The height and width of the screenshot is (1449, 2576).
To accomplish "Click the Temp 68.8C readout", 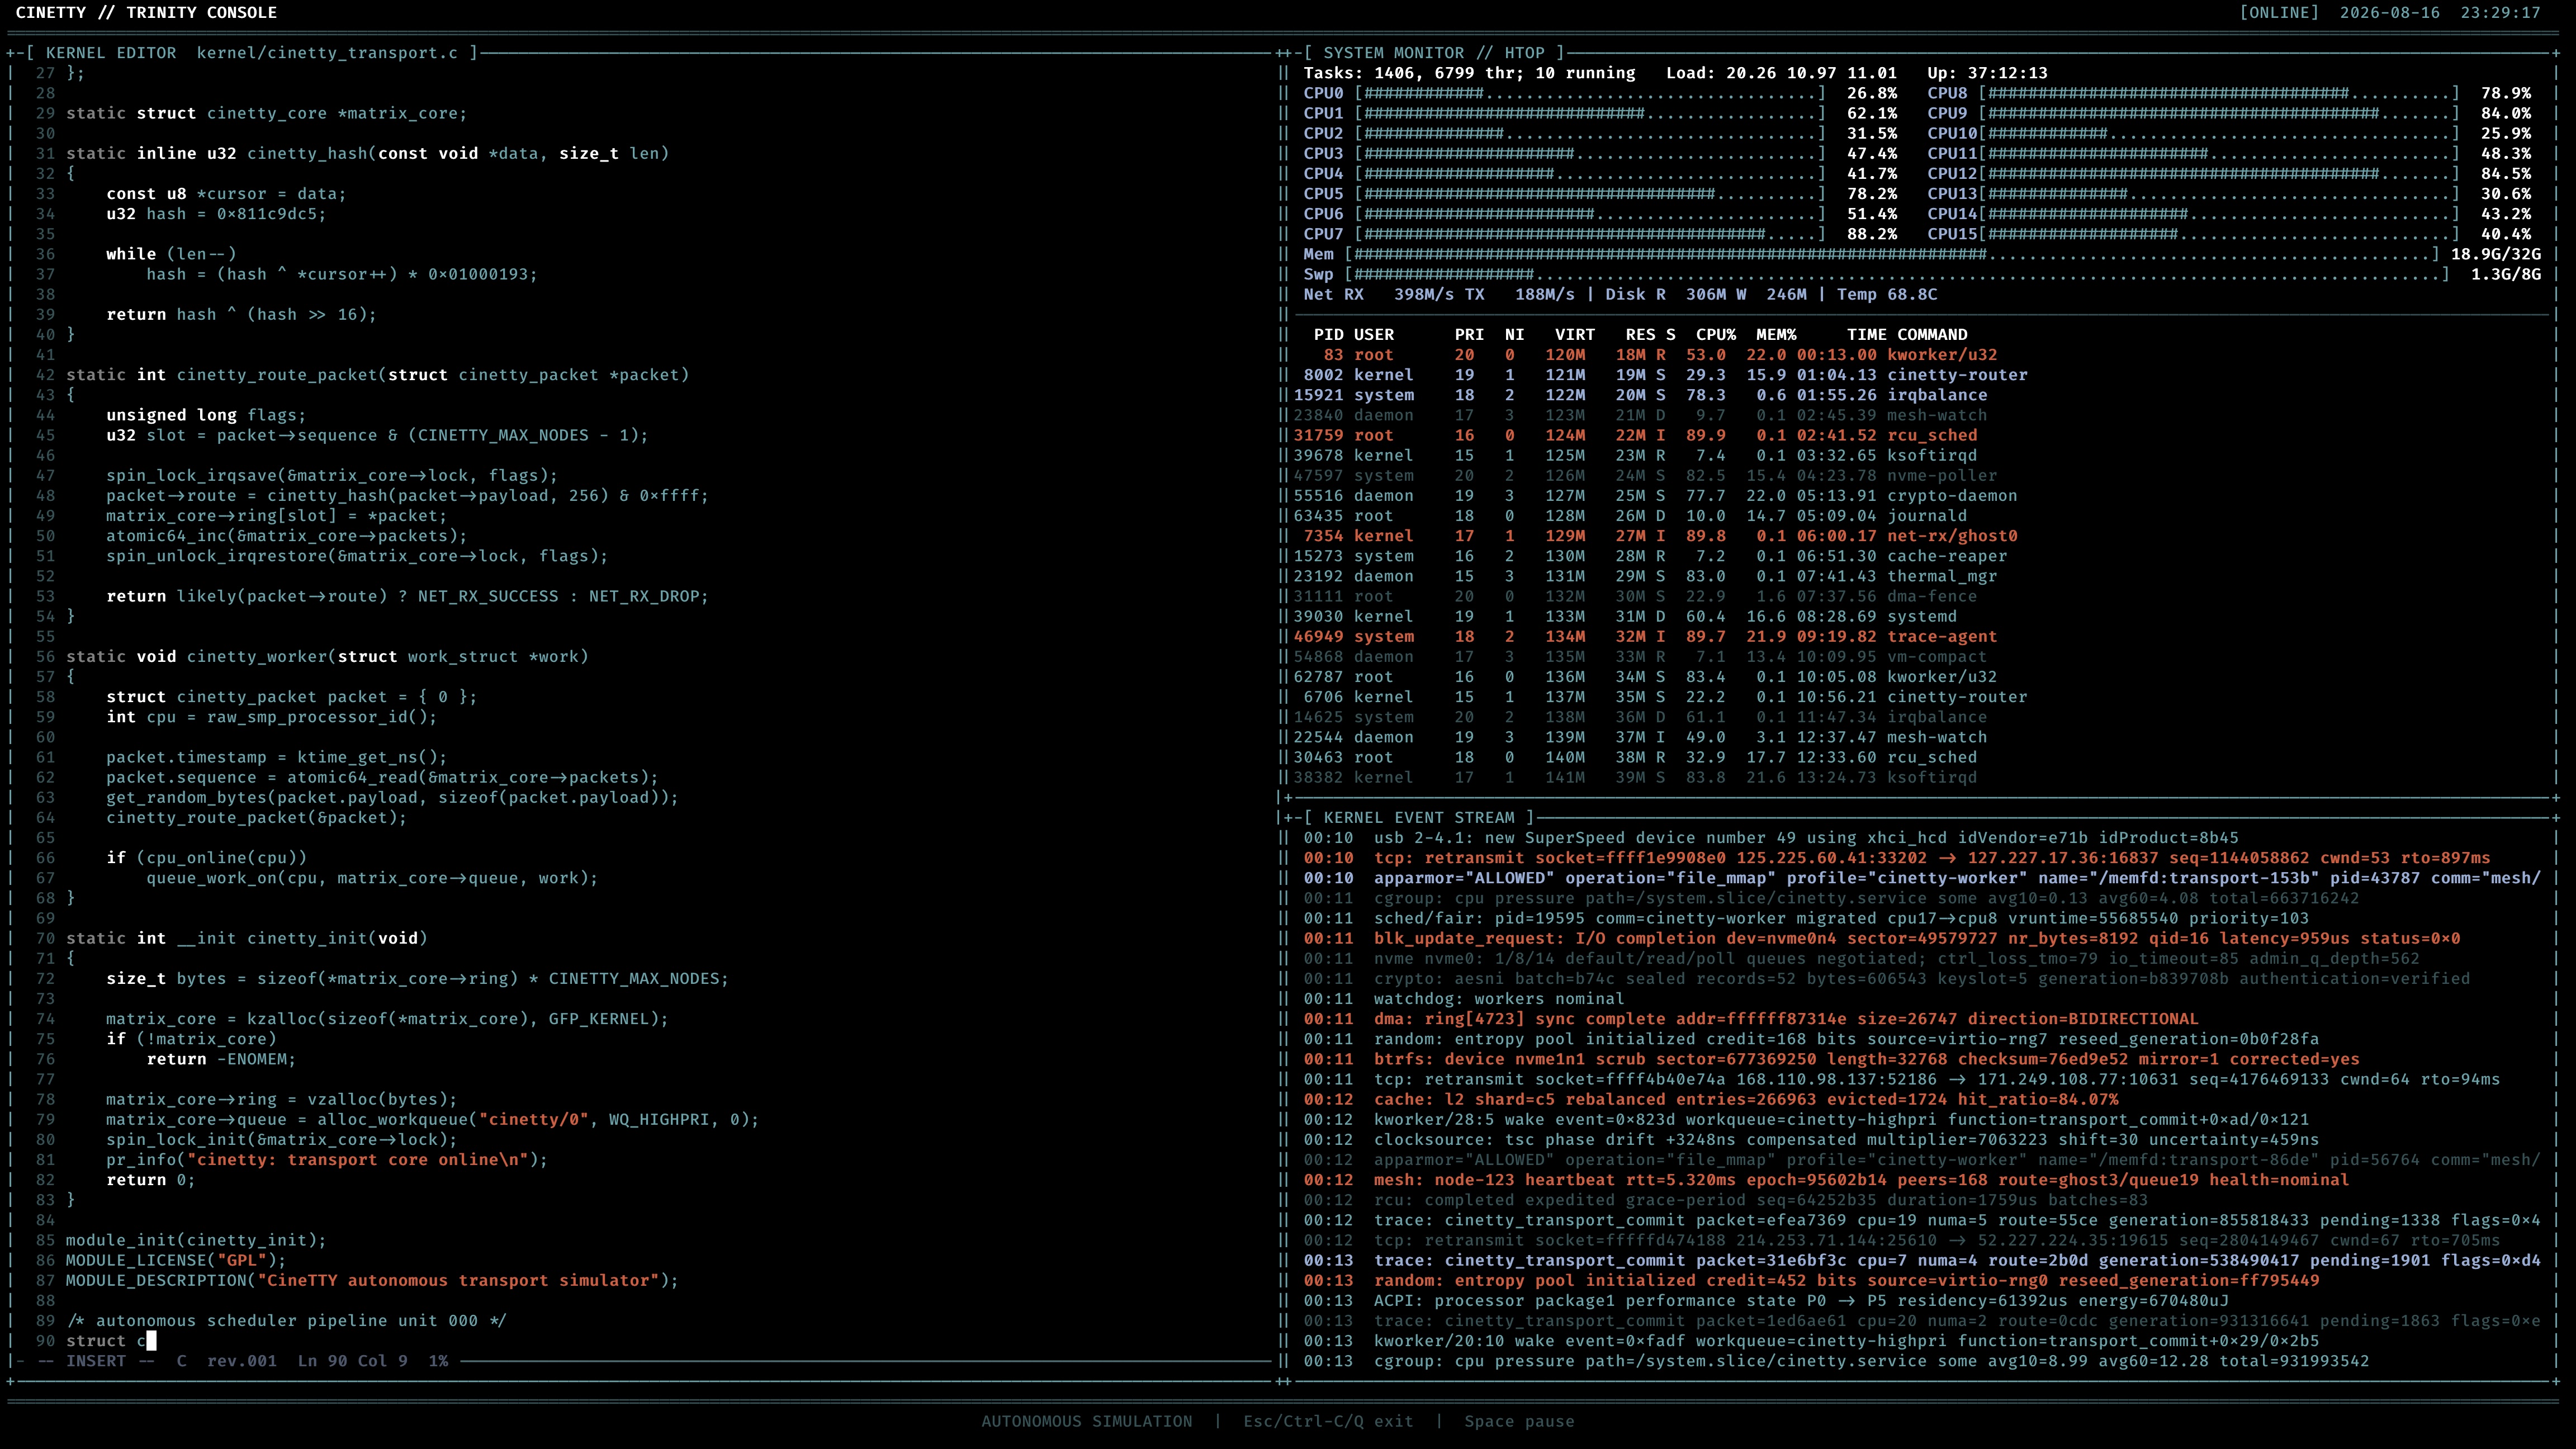I will [1887, 295].
